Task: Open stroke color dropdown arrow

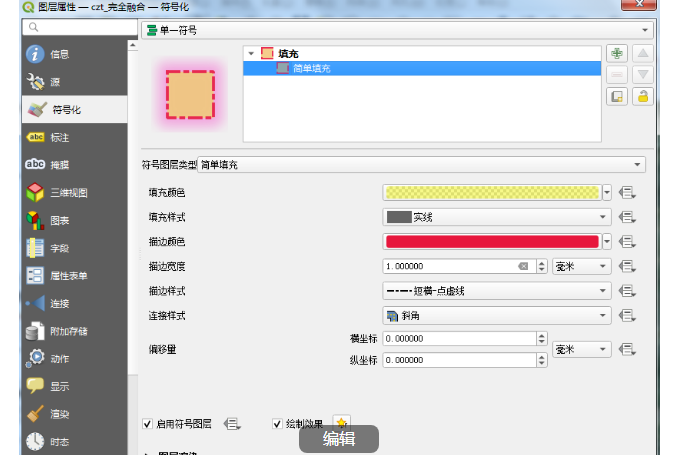Action: (607, 241)
